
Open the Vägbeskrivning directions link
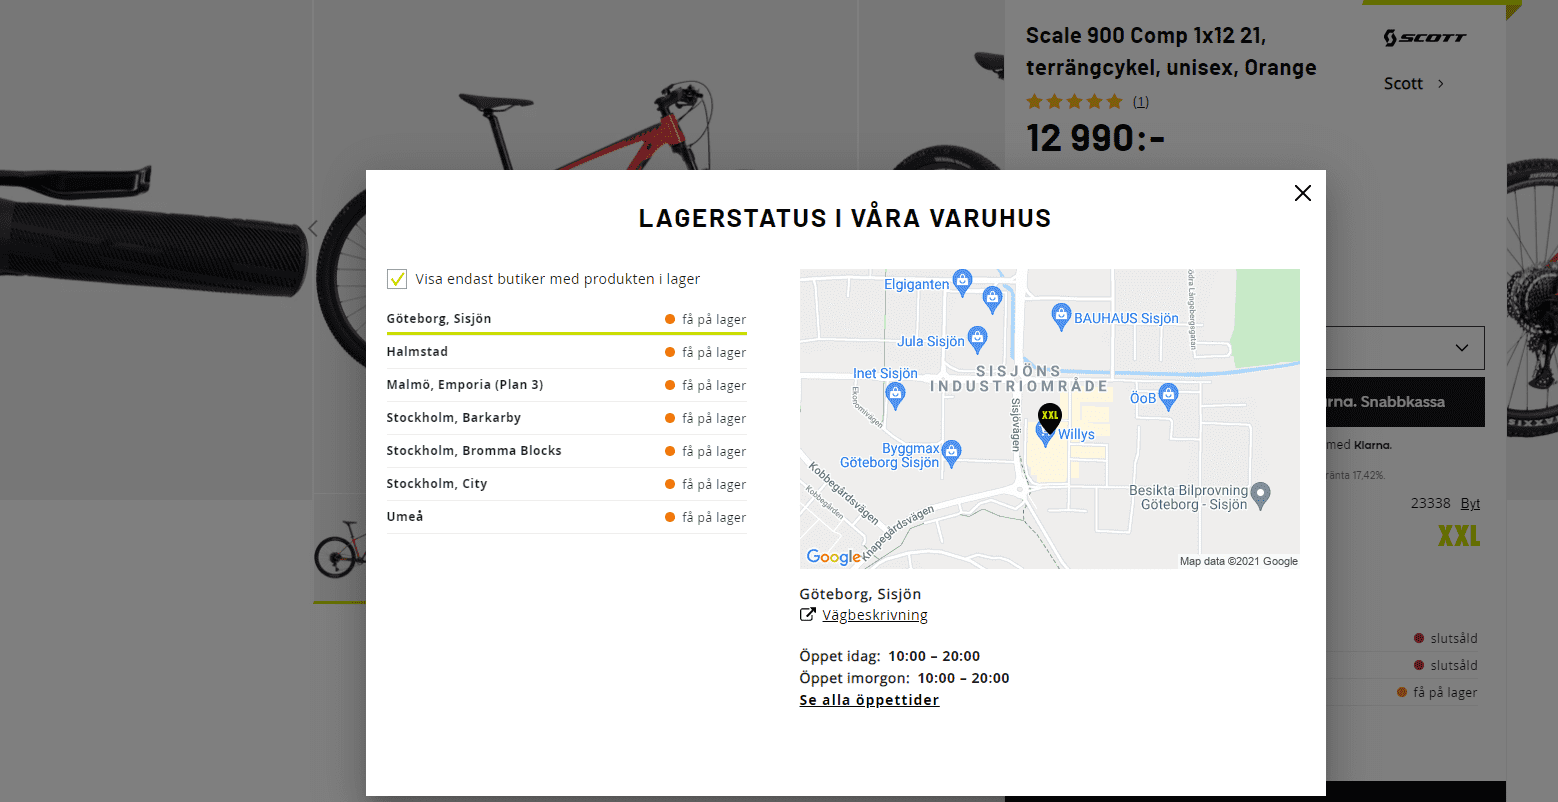point(875,615)
